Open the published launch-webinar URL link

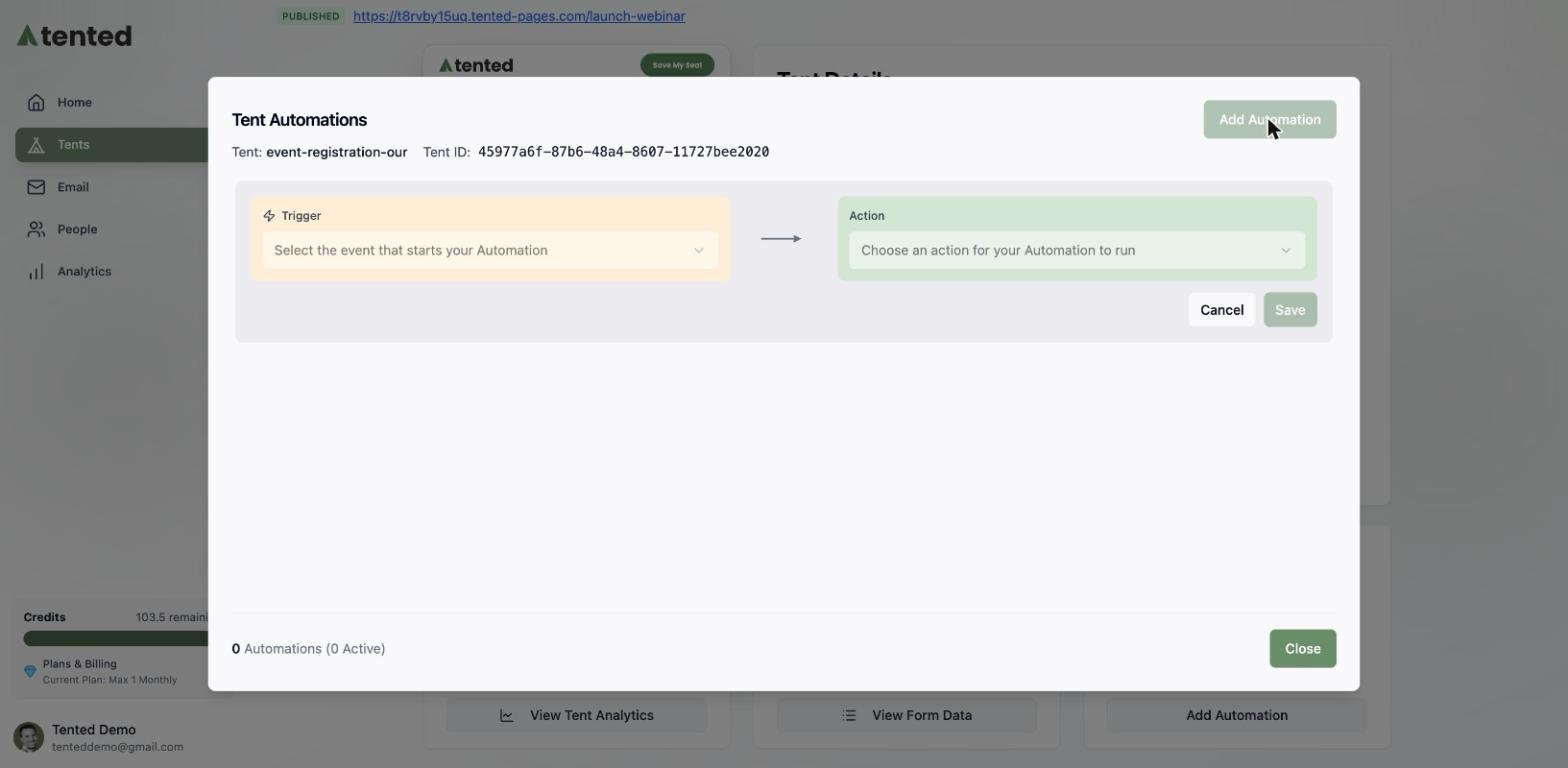point(519,16)
